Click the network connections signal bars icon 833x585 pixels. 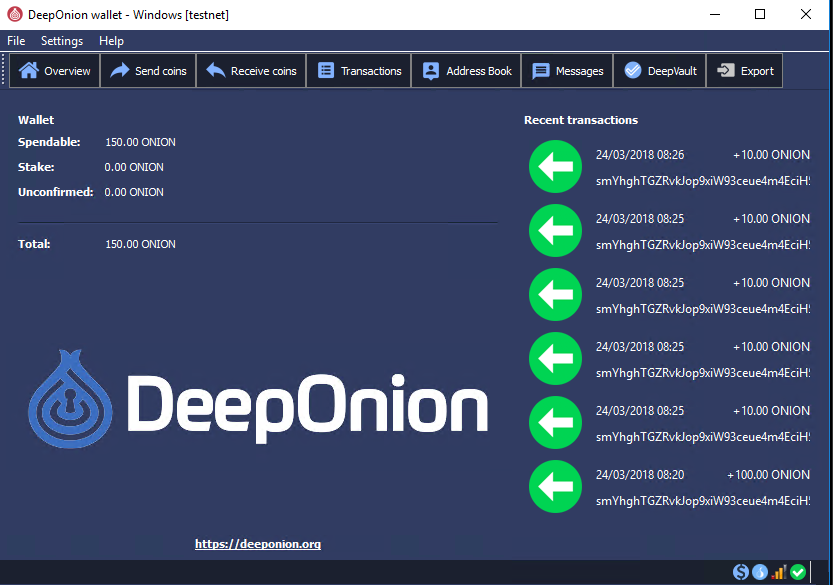point(779,572)
